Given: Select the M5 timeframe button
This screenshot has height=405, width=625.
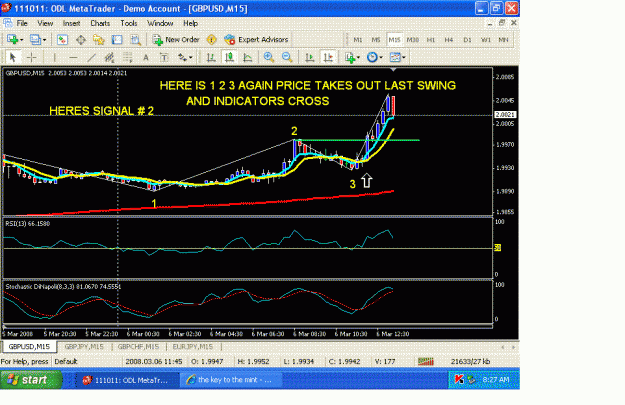Looking at the screenshot, I should 376,39.
